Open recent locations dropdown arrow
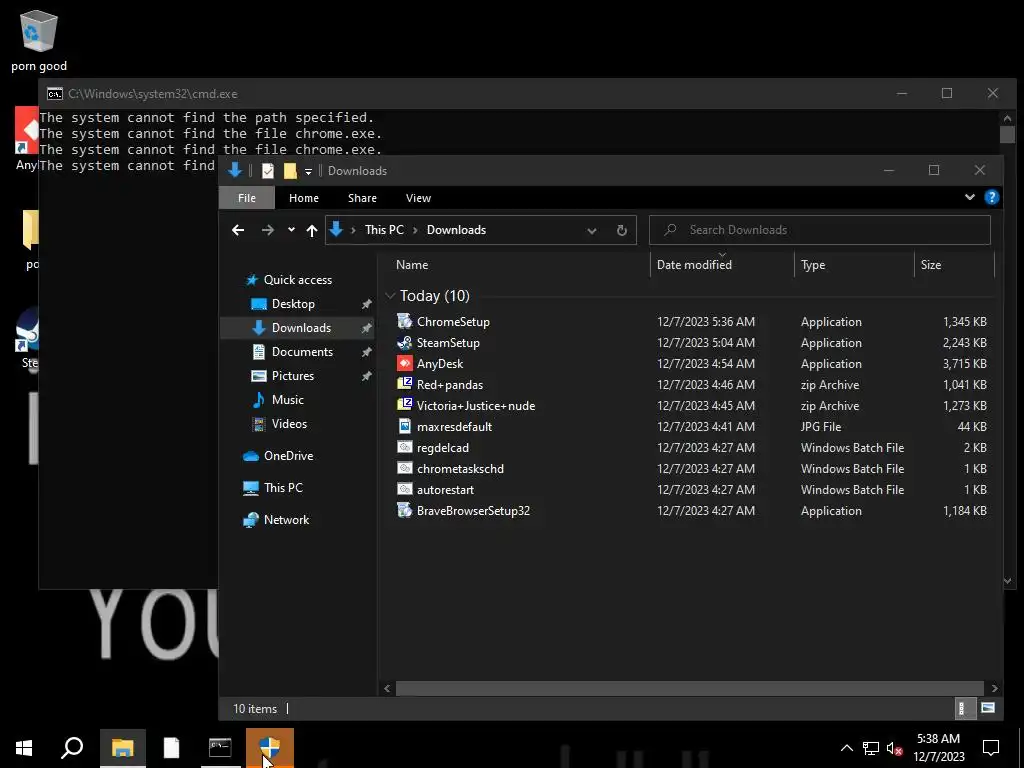Image resolution: width=1024 pixels, height=768 pixels. 291,230
